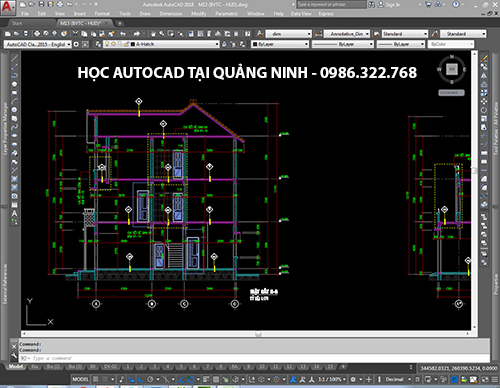Screen dimensions: 500x388
Task: Toggle polar tracking in status bar
Action: [x=150, y=379]
